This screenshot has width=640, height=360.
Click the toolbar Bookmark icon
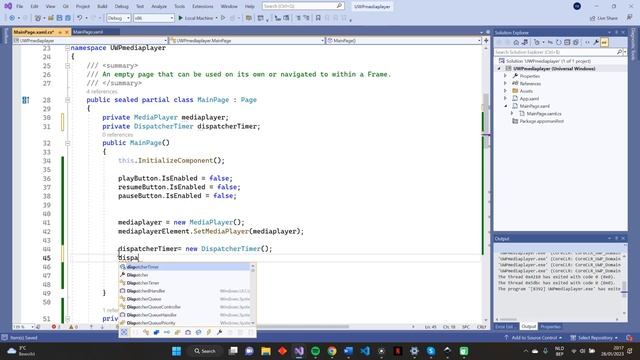[318, 18]
